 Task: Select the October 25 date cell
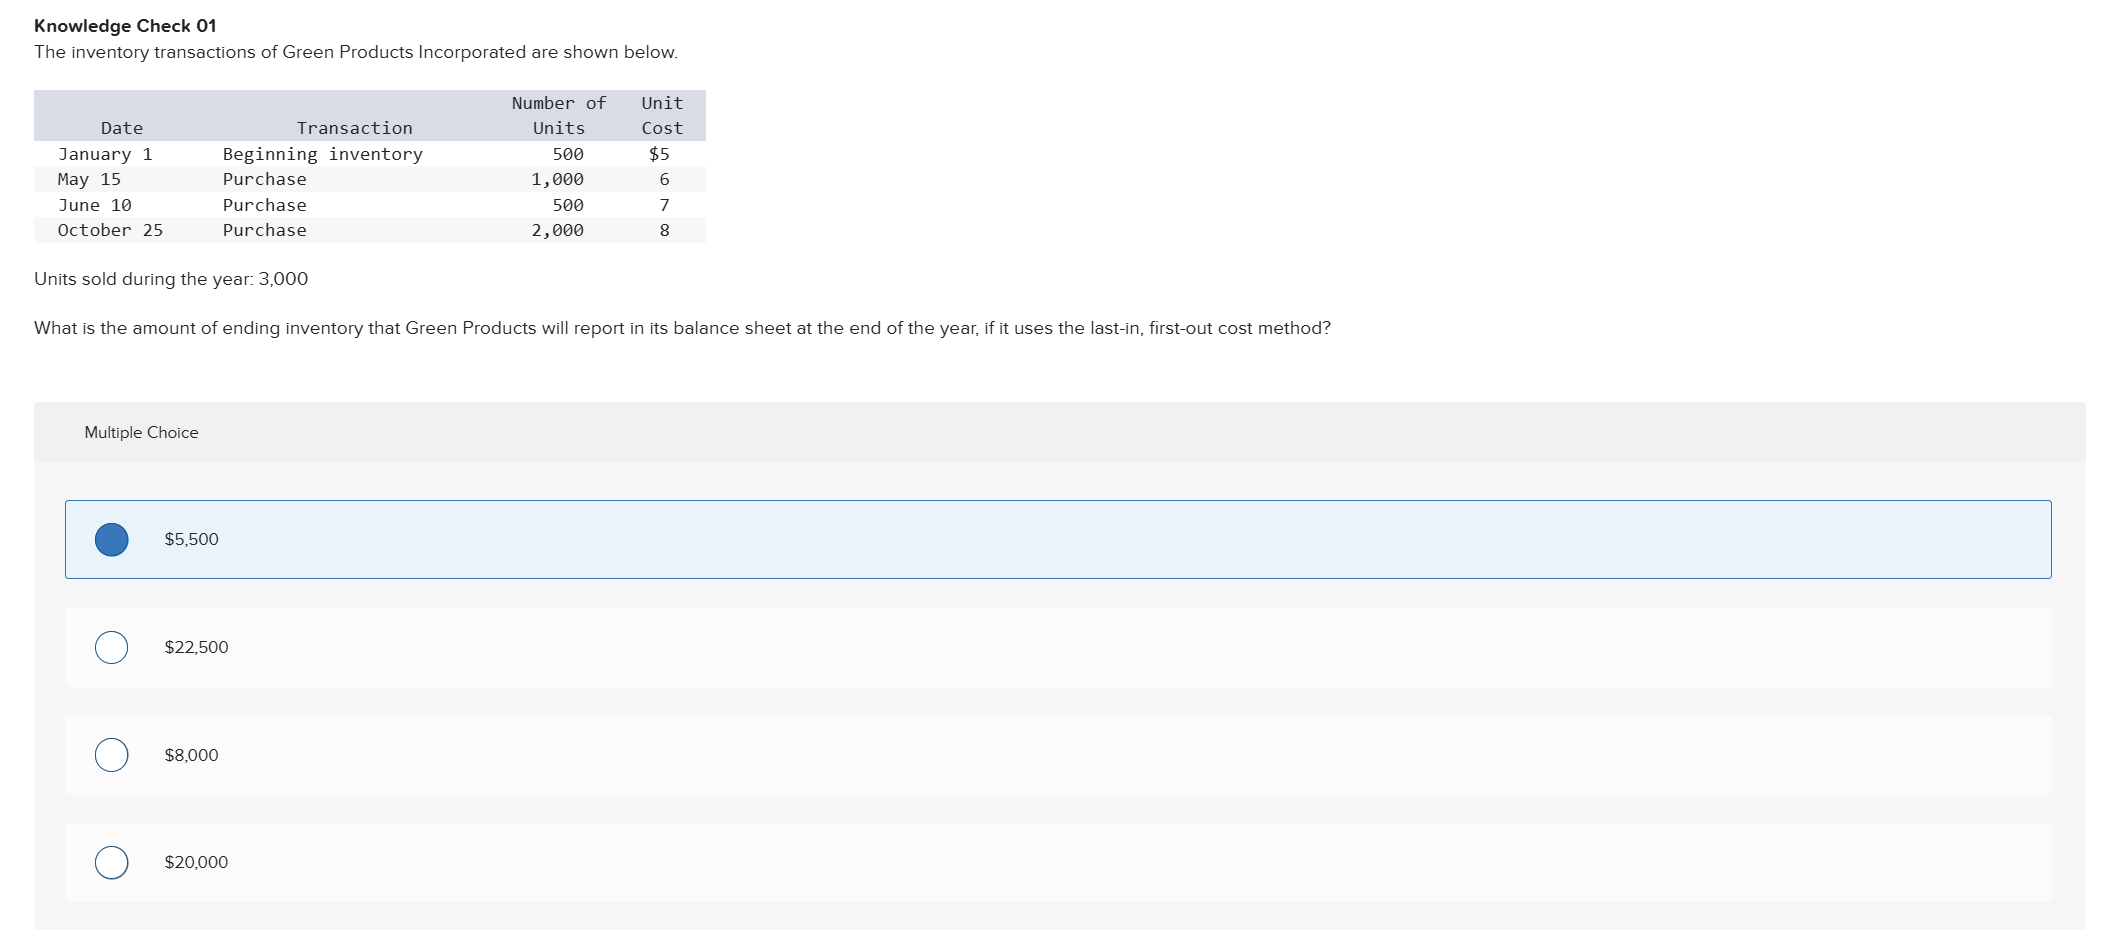pos(110,230)
